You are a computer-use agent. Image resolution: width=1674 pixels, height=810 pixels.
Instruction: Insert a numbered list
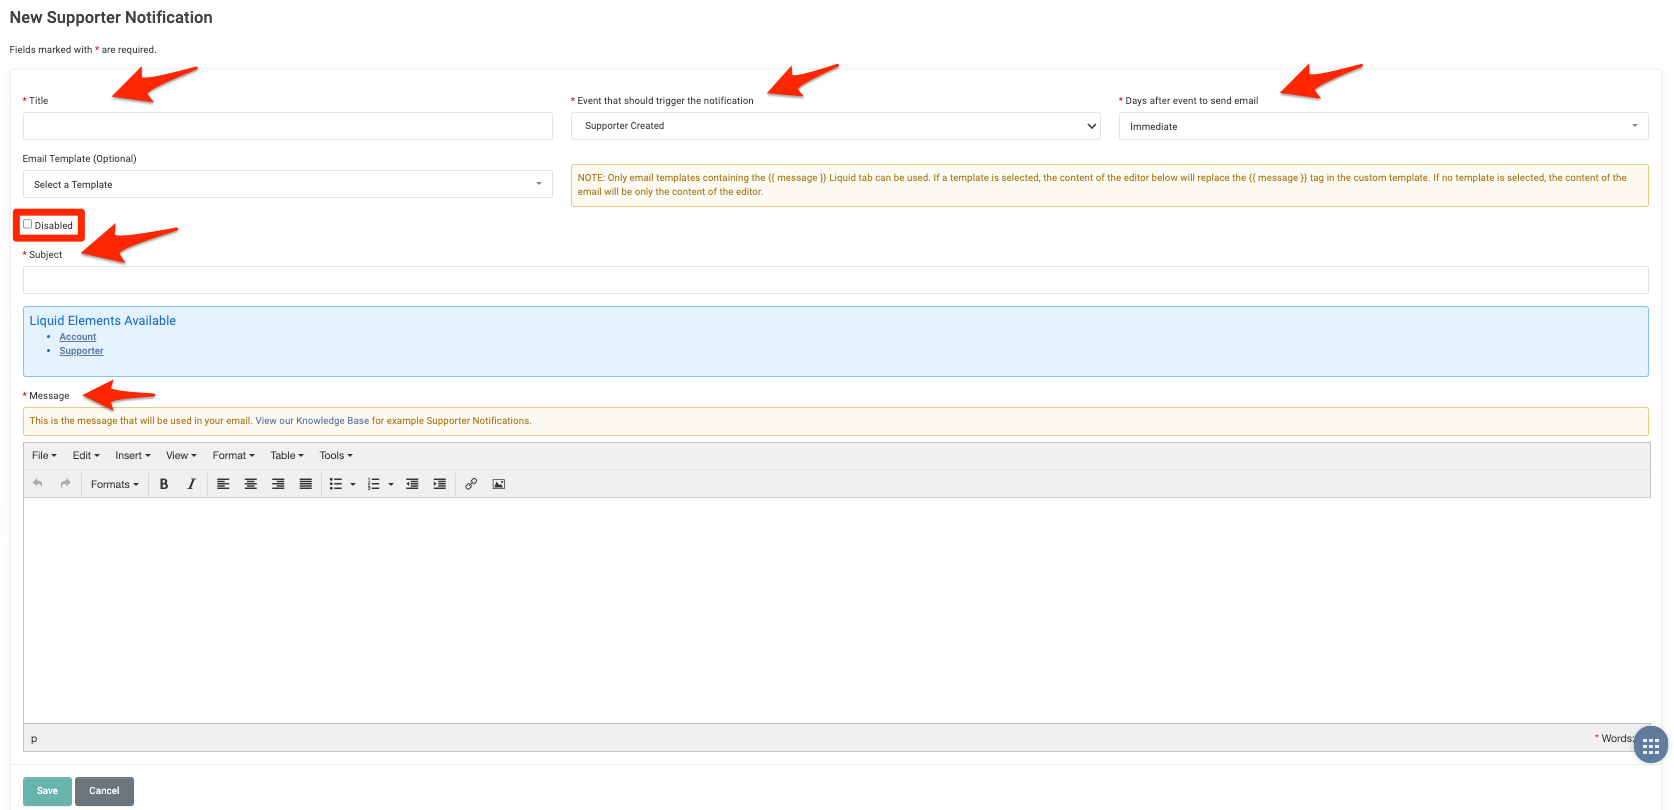point(373,484)
